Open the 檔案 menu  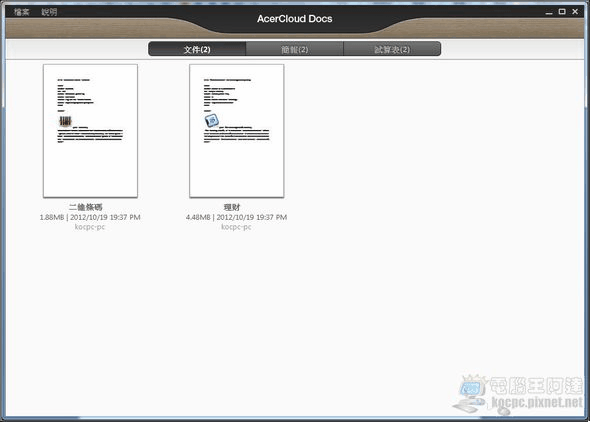tap(21, 12)
